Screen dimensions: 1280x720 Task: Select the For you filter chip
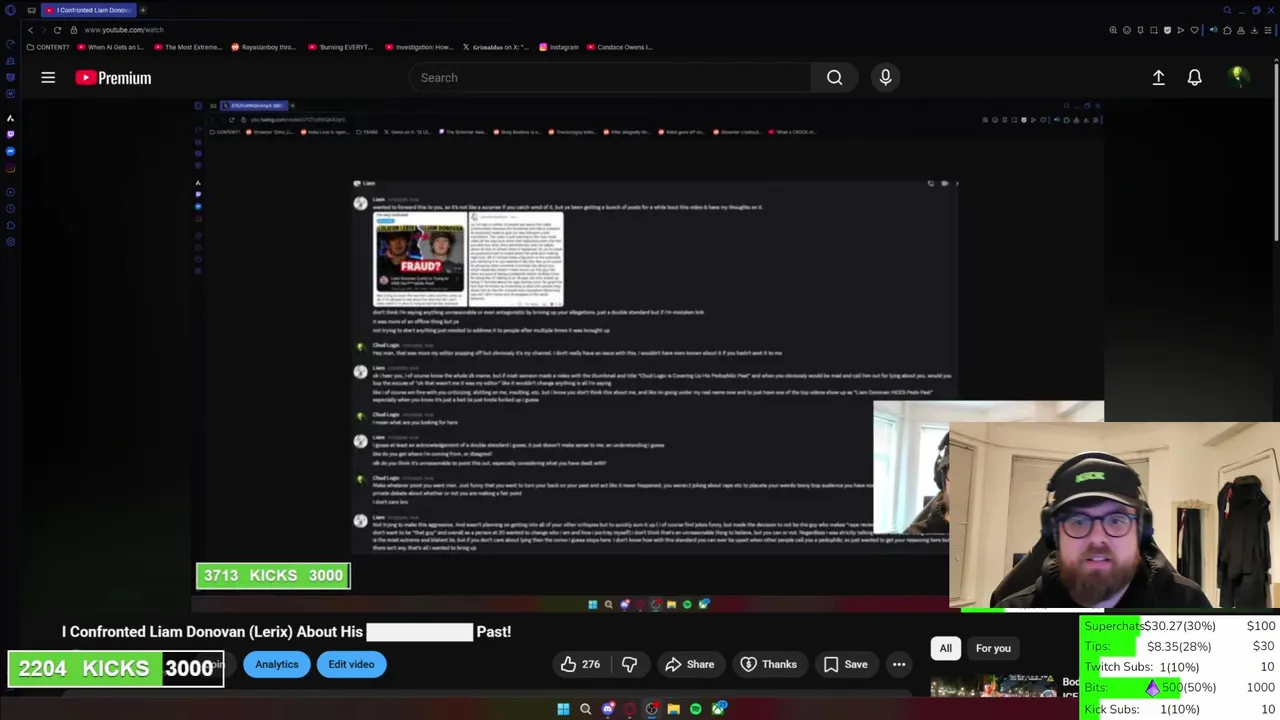[993, 648]
